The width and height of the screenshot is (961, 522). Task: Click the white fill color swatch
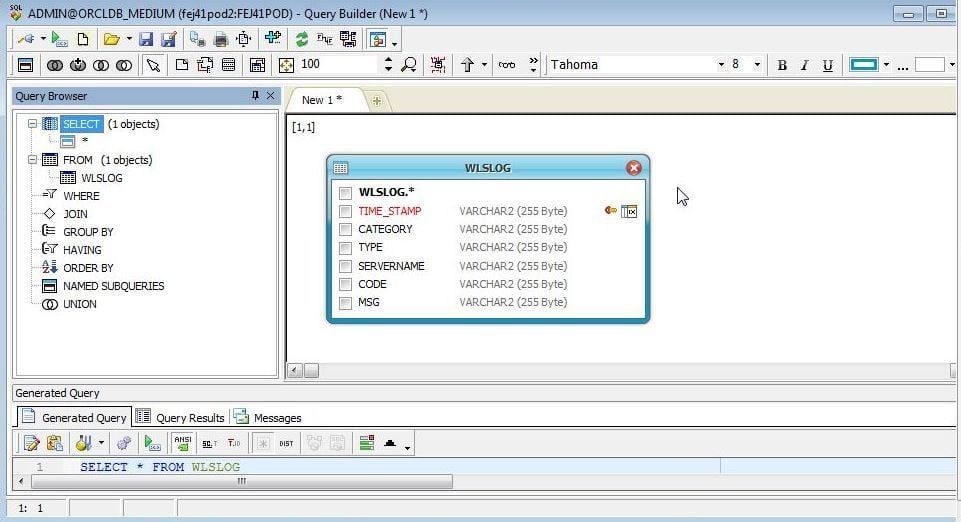930,64
